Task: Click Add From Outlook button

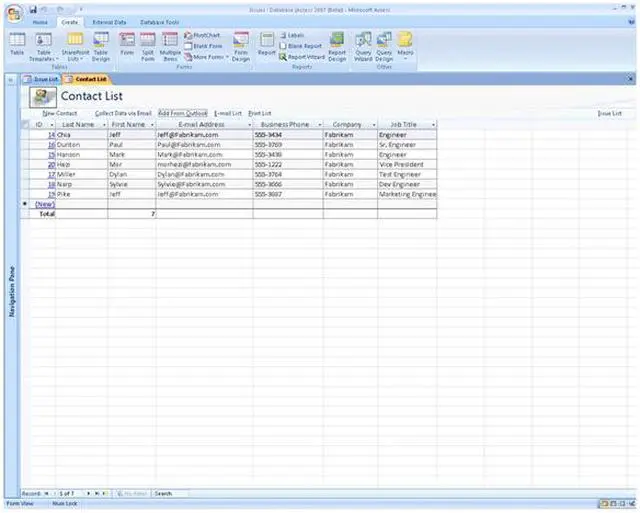Action: tap(183, 114)
